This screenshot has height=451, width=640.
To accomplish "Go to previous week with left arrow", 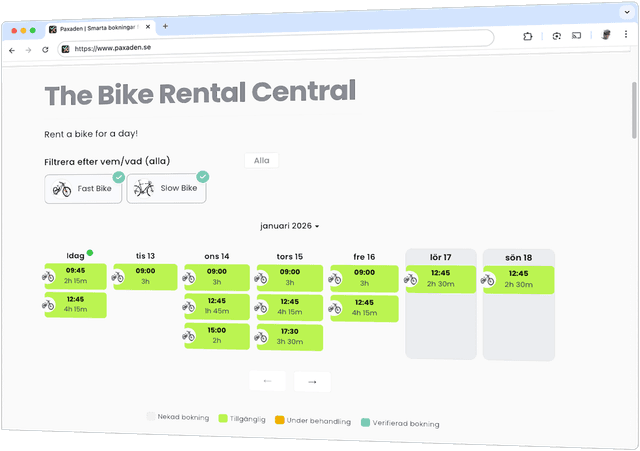I will click(x=267, y=381).
